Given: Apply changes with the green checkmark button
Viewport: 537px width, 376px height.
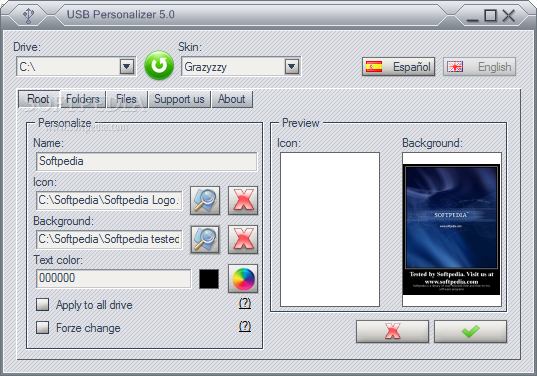Looking at the screenshot, I should (x=470, y=331).
